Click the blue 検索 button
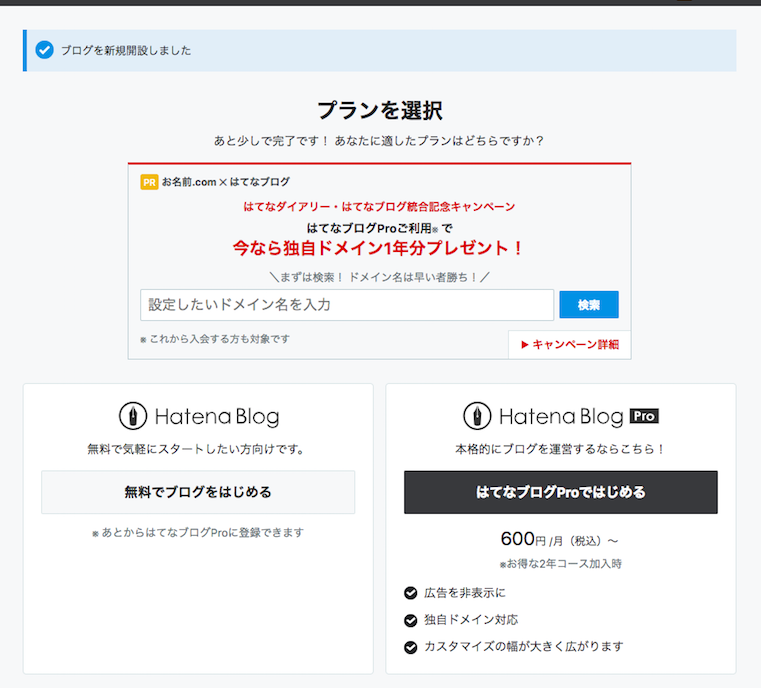The width and height of the screenshot is (761, 688). coord(589,305)
